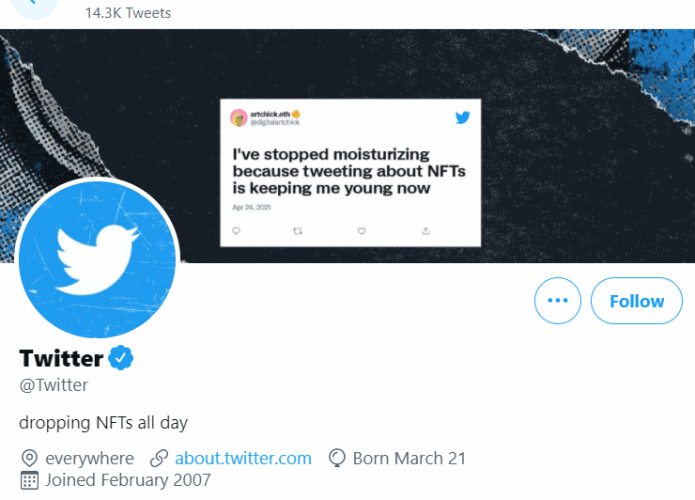Click the artchick.eth avatar in banner tweet

click(x=238, y=118)
